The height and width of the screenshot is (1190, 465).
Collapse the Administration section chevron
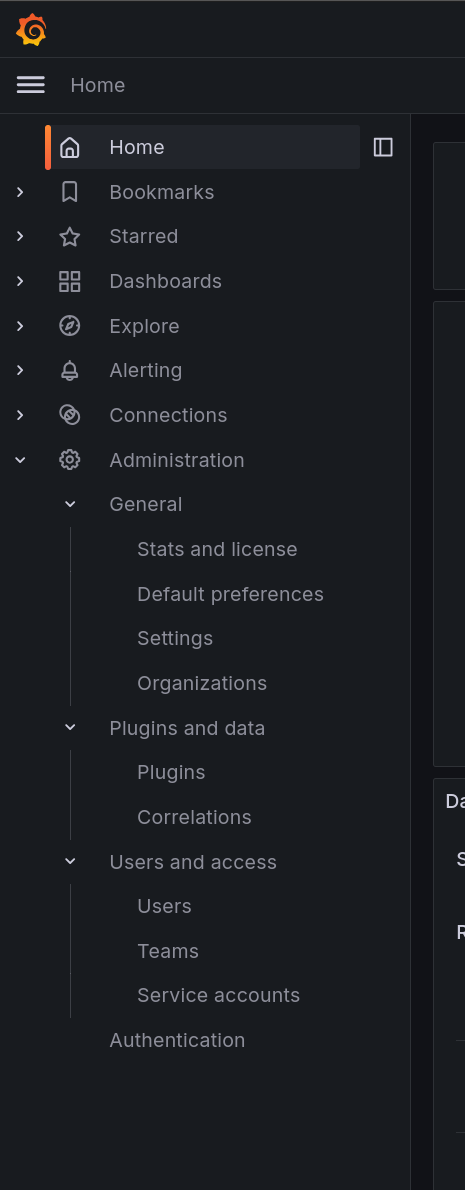click(x=20, y=460)
